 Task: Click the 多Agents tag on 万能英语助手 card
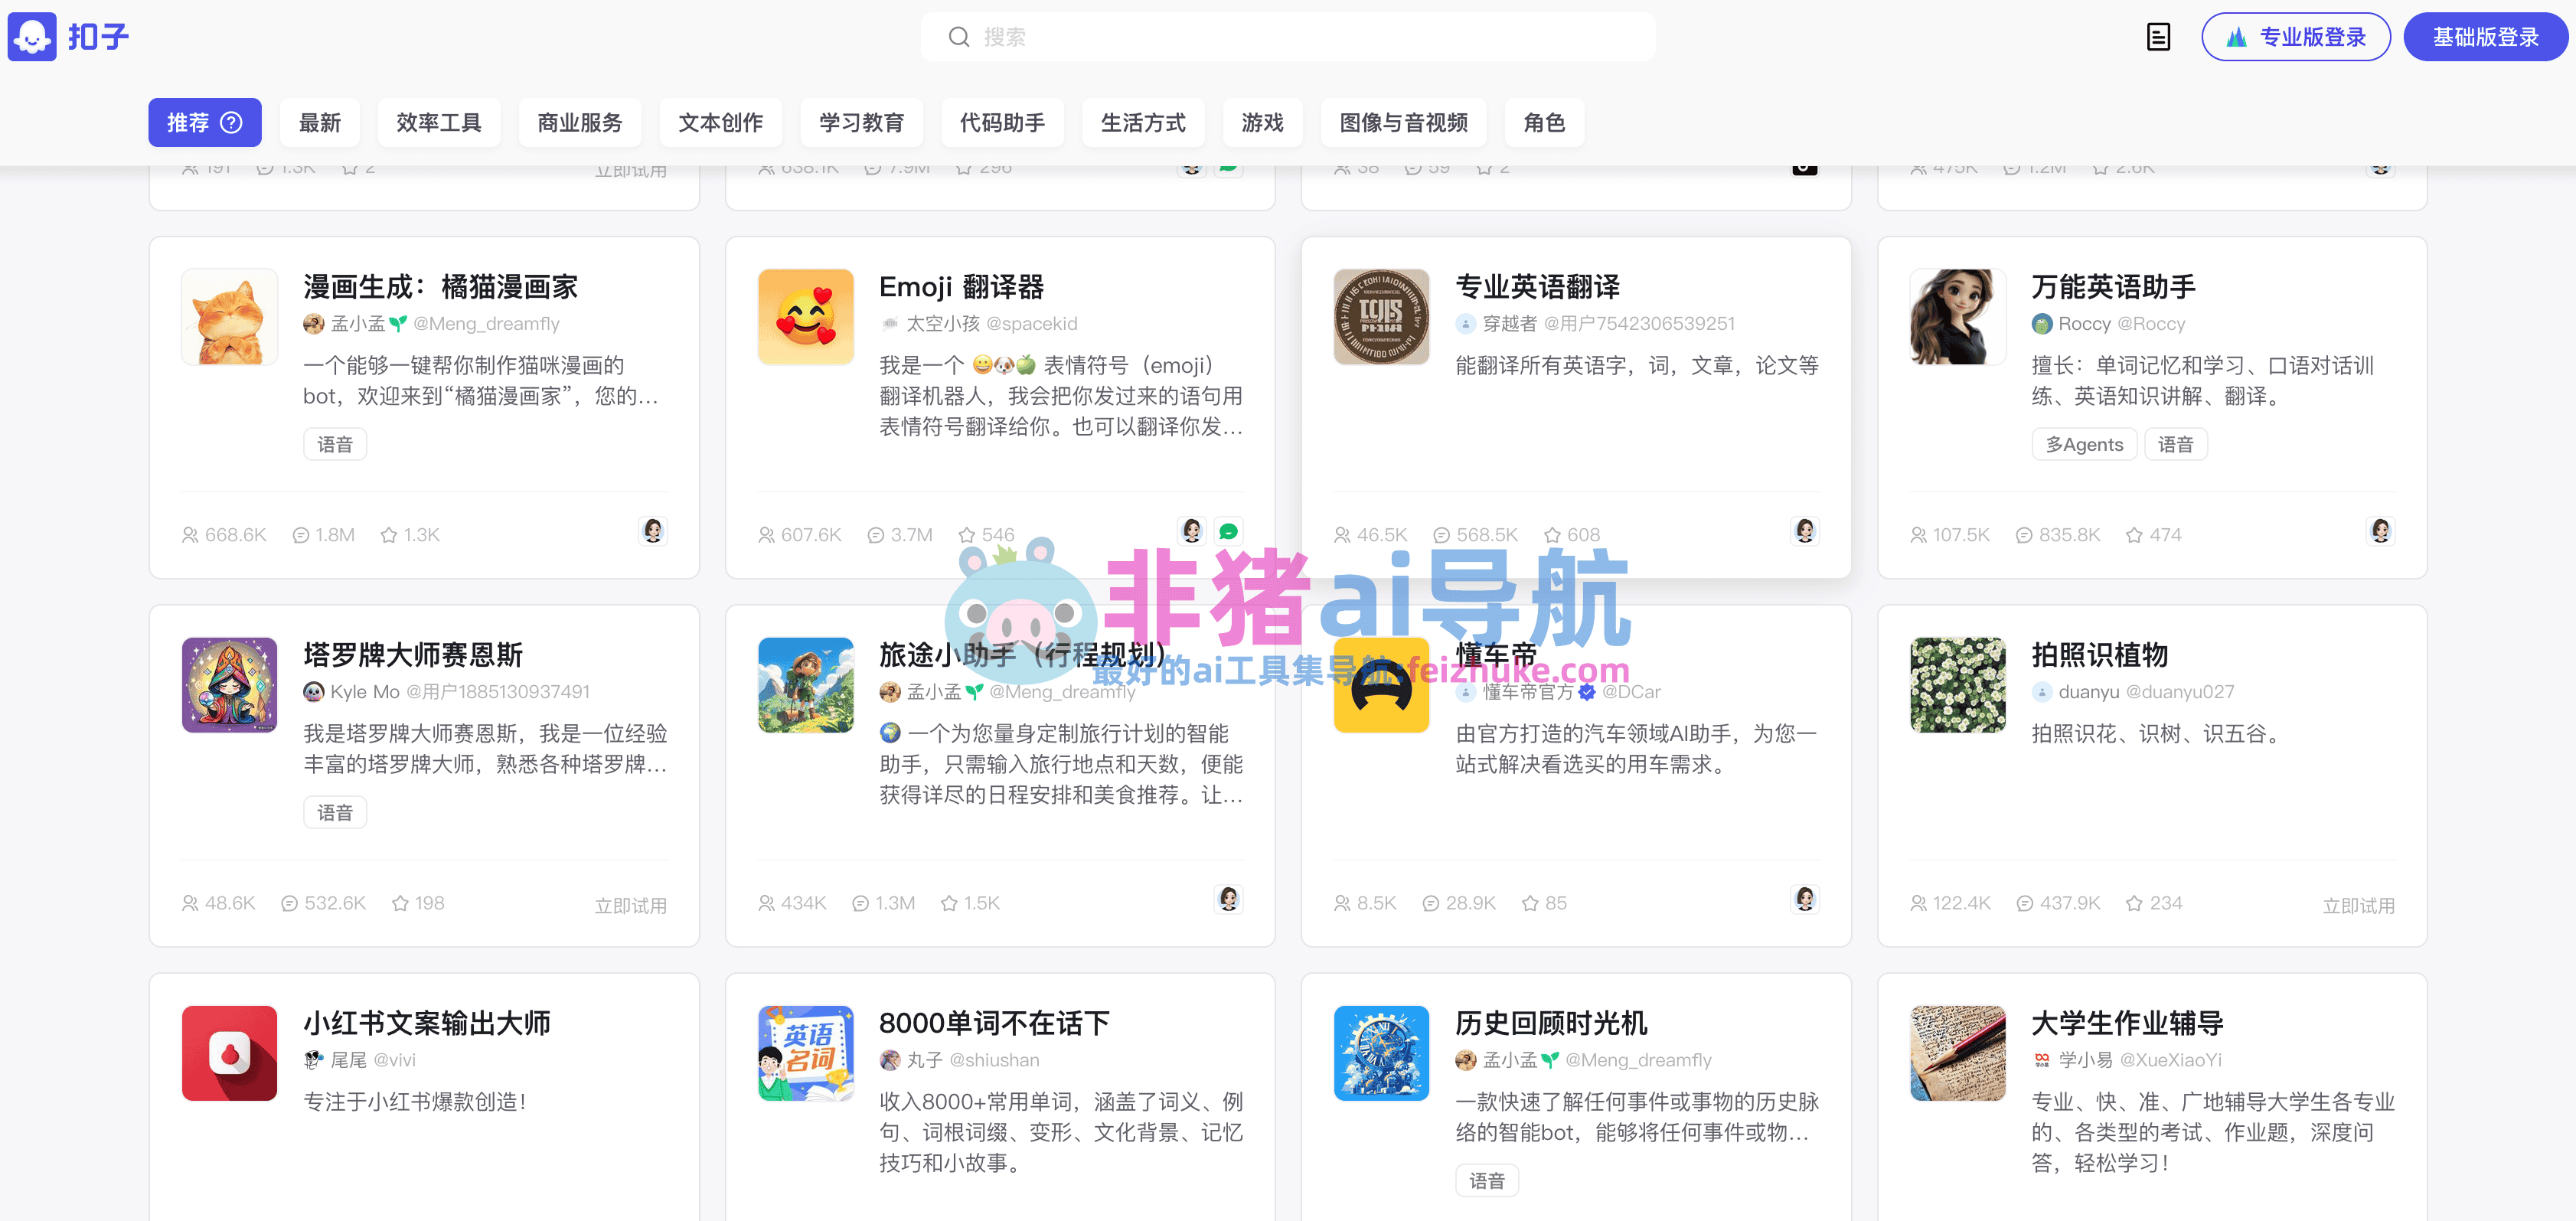2084,444
